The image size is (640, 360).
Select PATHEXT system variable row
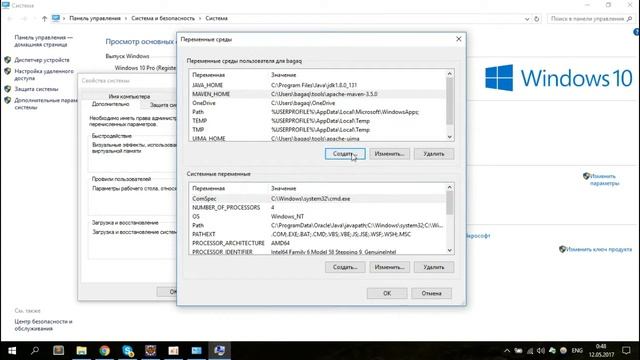[x=317, y=234]
